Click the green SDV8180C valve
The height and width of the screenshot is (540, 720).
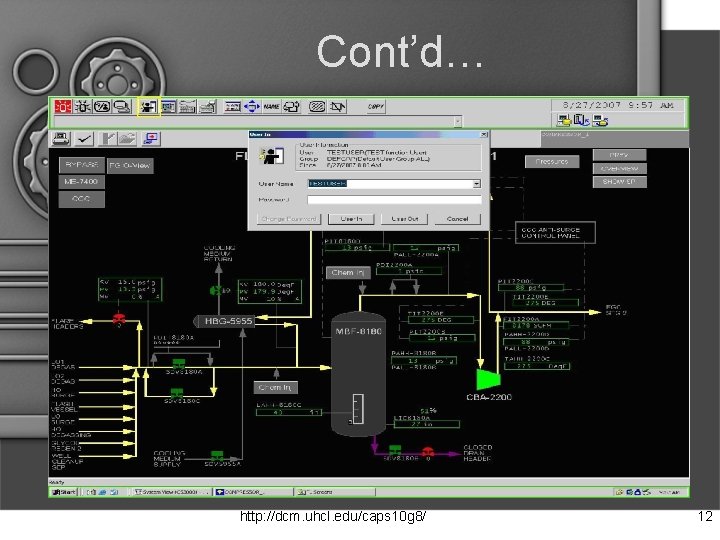[x=177, y=393]
